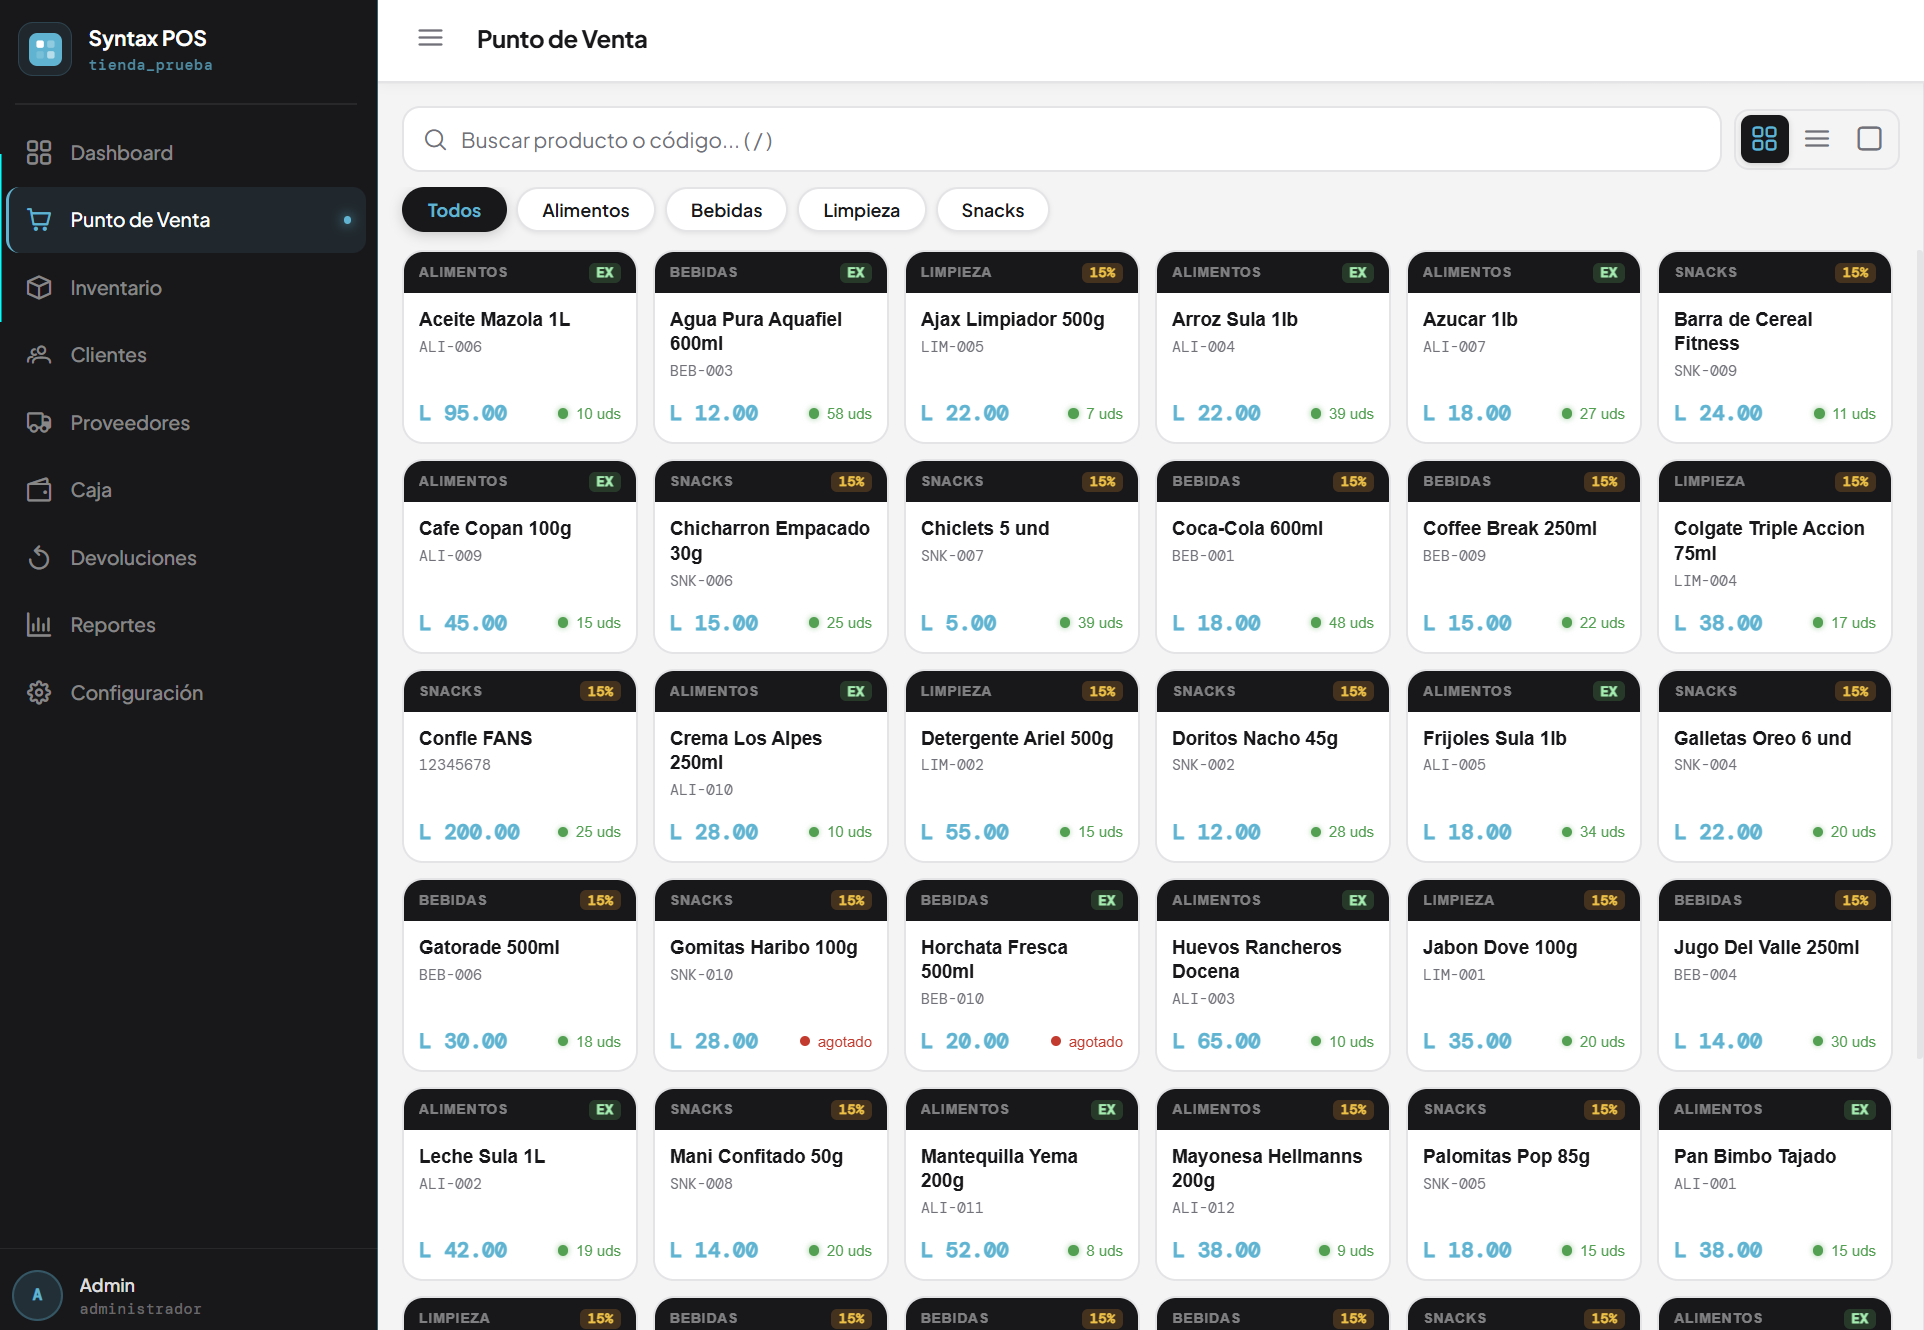Screen dimensions: 1924x1330
Task: Select Chicharron Empacado 30g card
Action: (x=770, y=556)
